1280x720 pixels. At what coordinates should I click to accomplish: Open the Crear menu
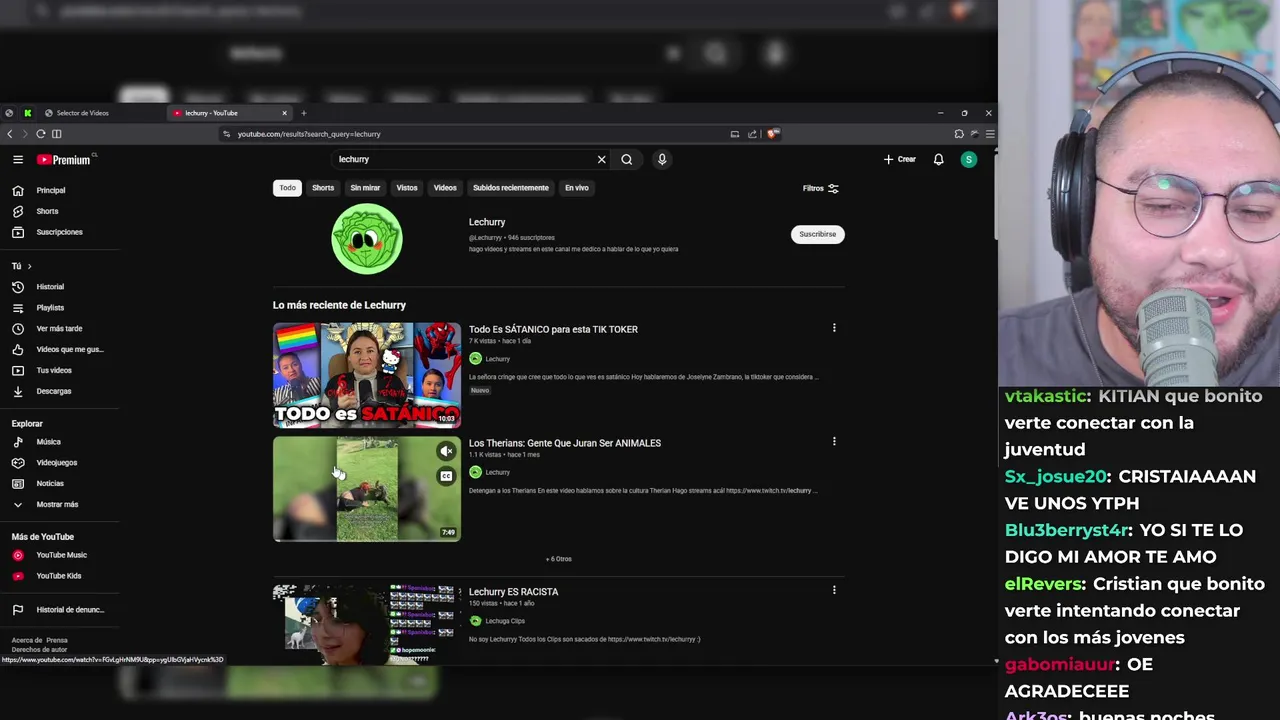(900, 159)
